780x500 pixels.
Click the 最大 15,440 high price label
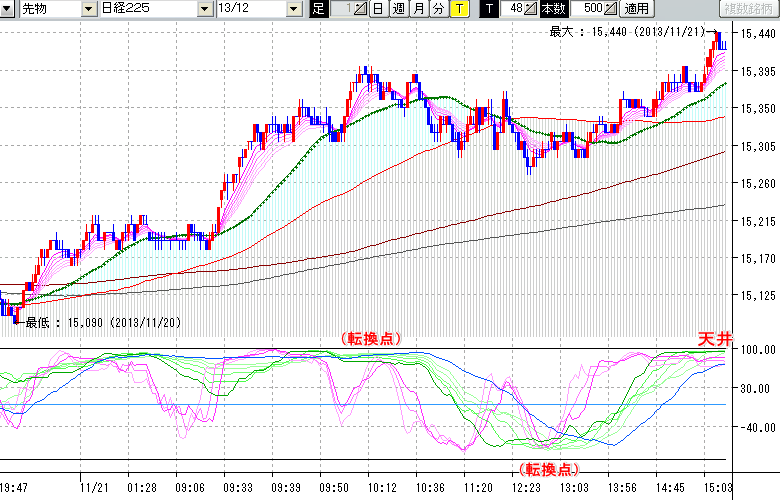tap(634, 32)
